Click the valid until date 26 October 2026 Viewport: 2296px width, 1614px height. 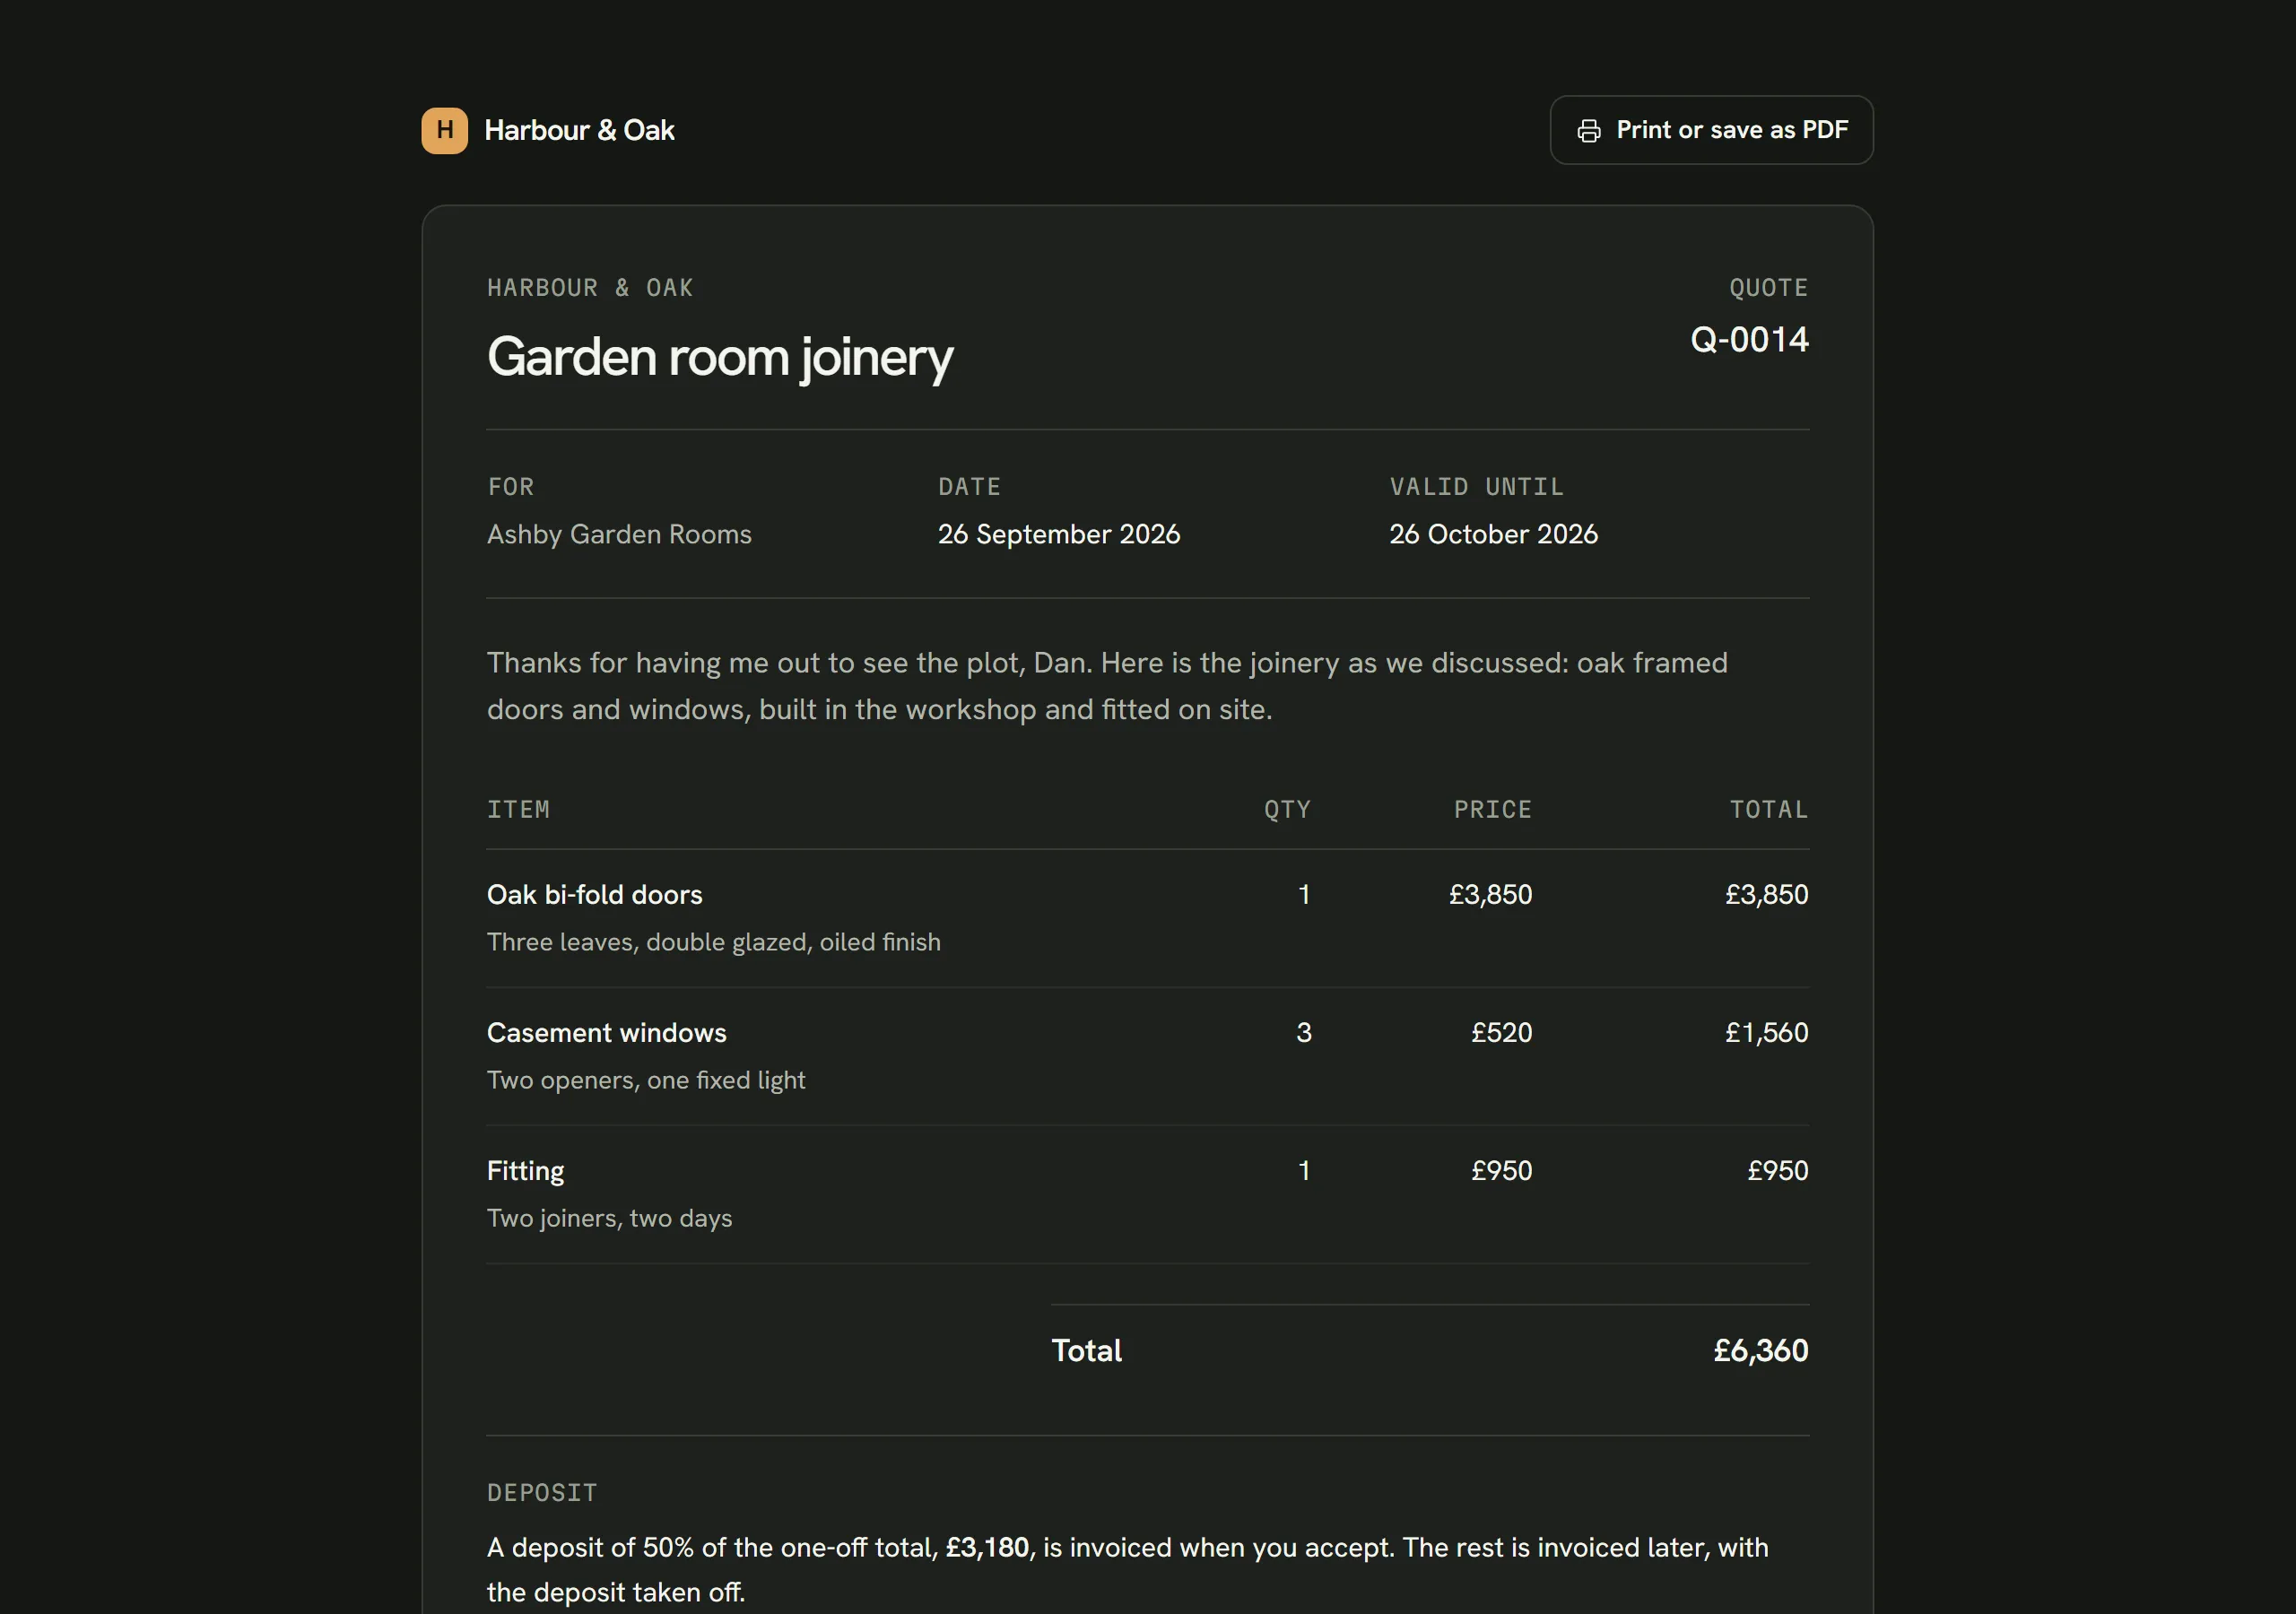pyautogui.click(x=1492, y=534)
